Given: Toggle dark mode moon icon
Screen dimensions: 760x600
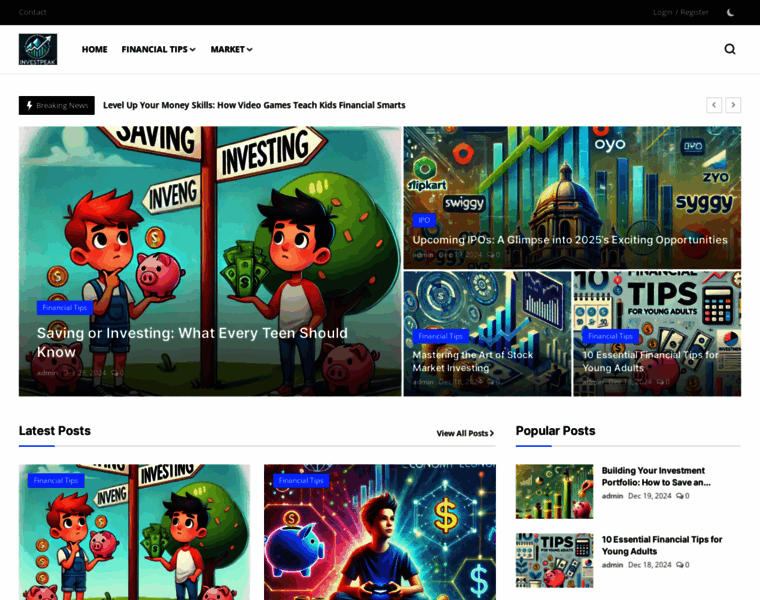Looking at the screenshot, I should point(730,12).
